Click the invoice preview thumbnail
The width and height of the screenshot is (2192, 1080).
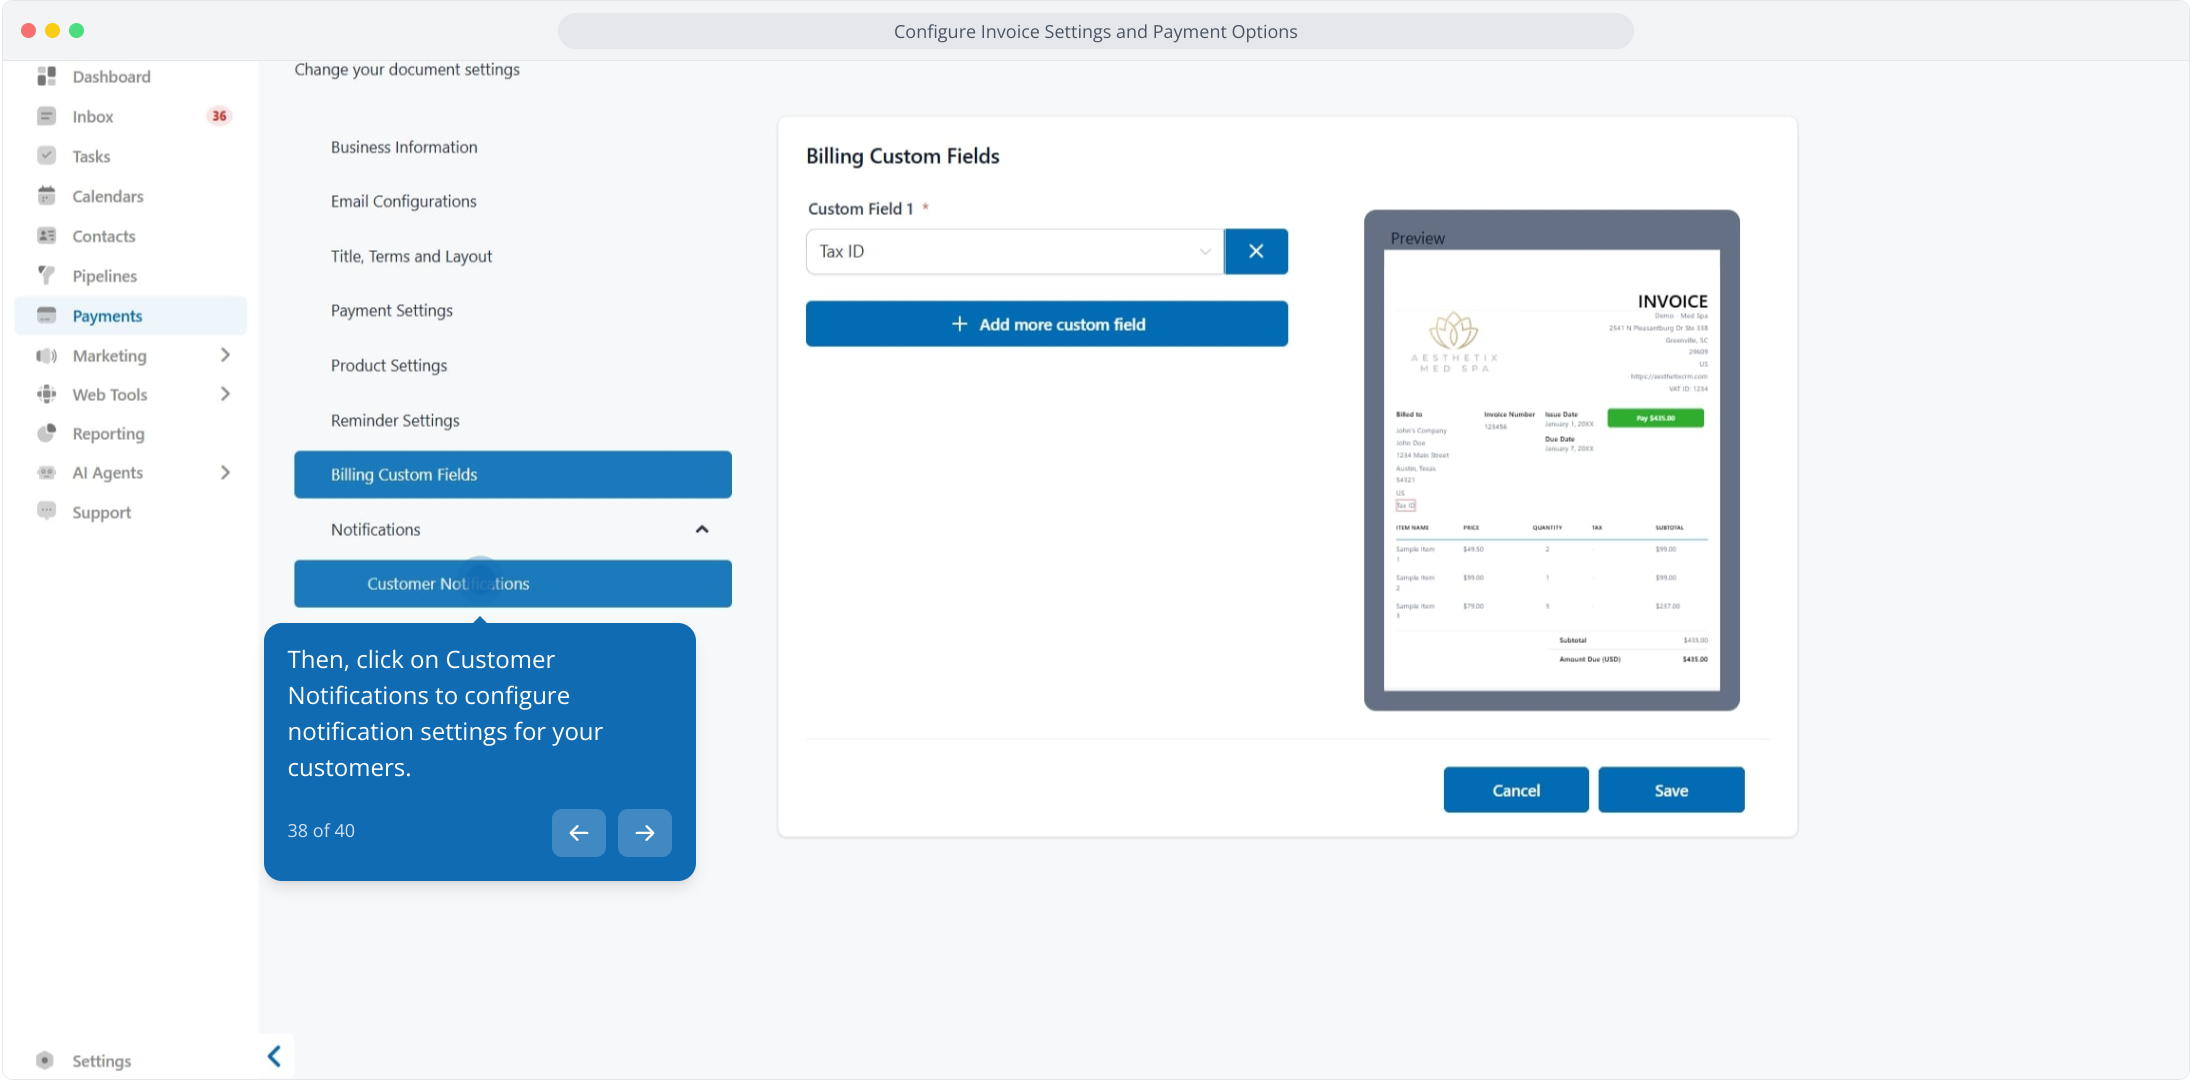click(x=1551, y=470)
